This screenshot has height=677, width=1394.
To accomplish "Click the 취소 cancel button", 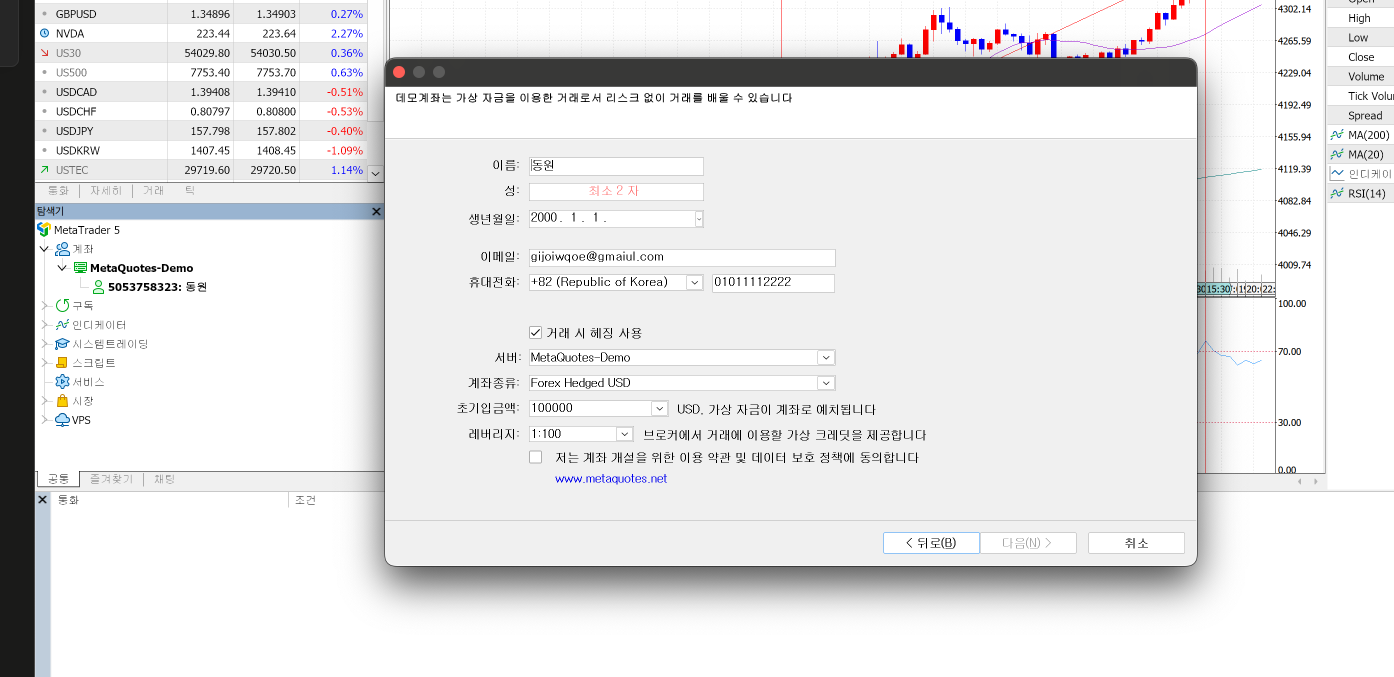I will (1136, 543).
